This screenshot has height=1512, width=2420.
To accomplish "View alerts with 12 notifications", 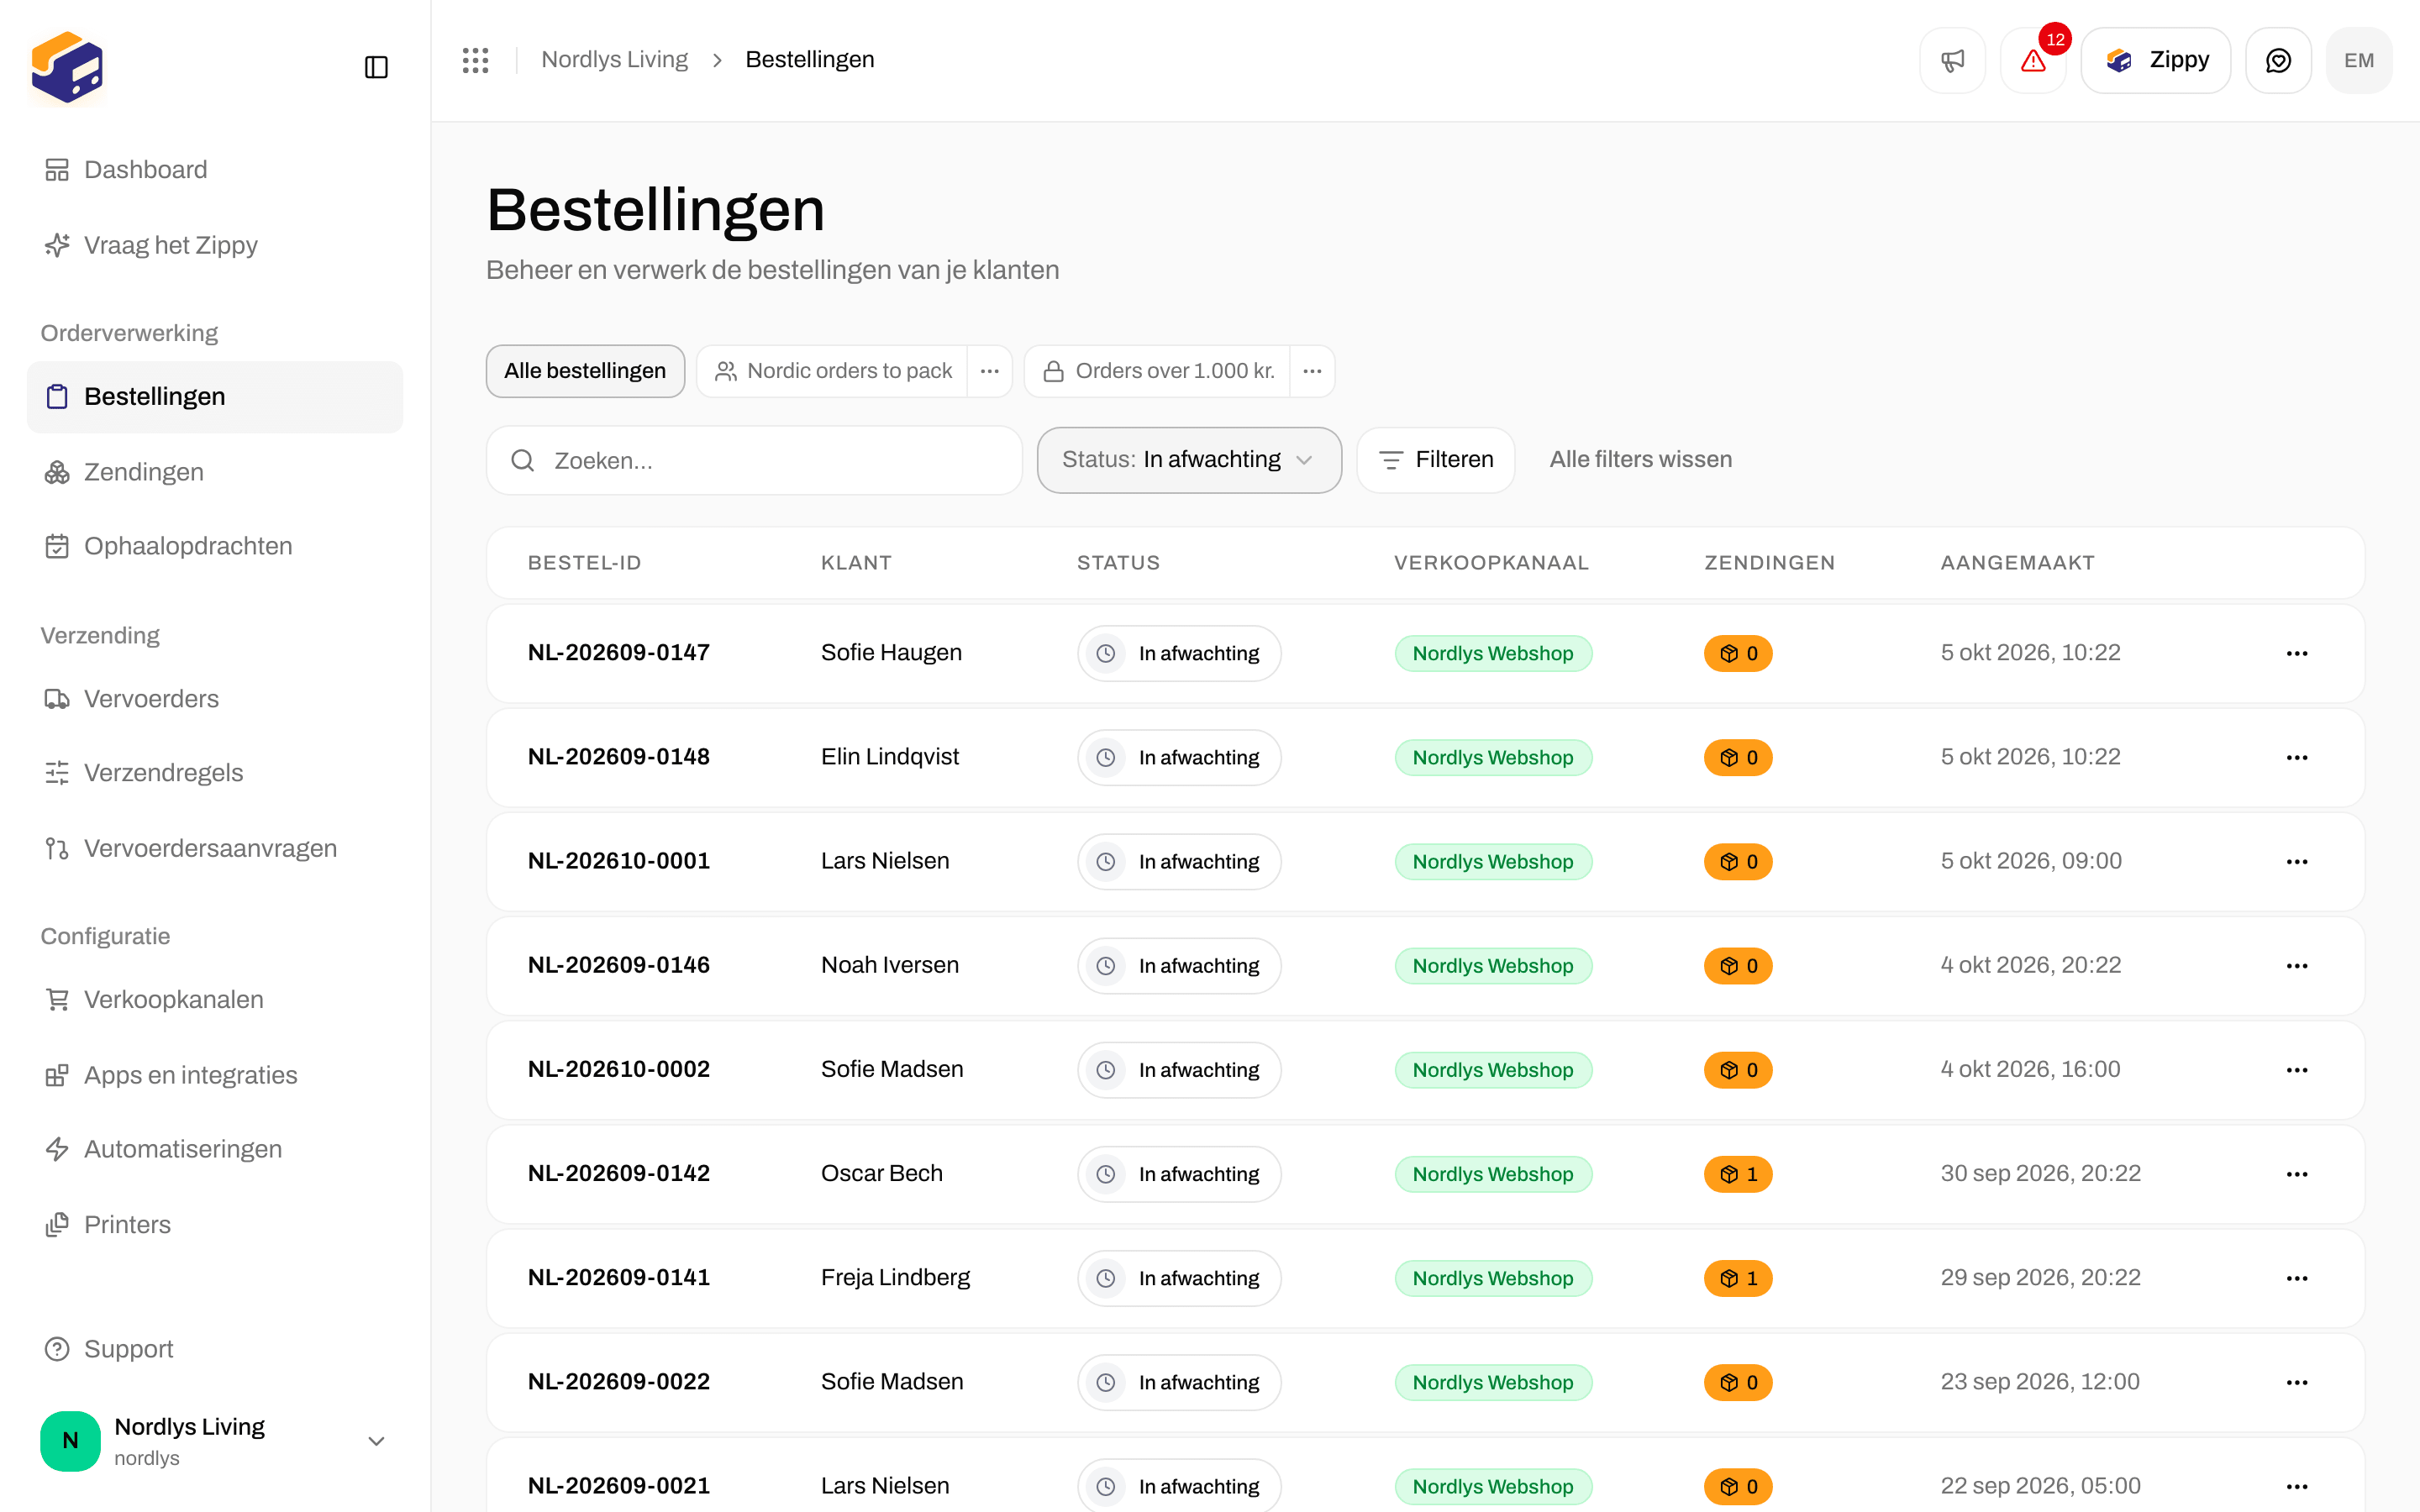I will (2033, 60).
